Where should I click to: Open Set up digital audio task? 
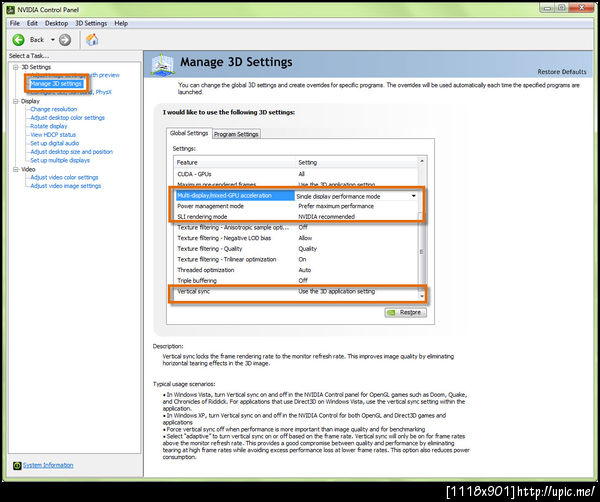click(x=55, y=143)
